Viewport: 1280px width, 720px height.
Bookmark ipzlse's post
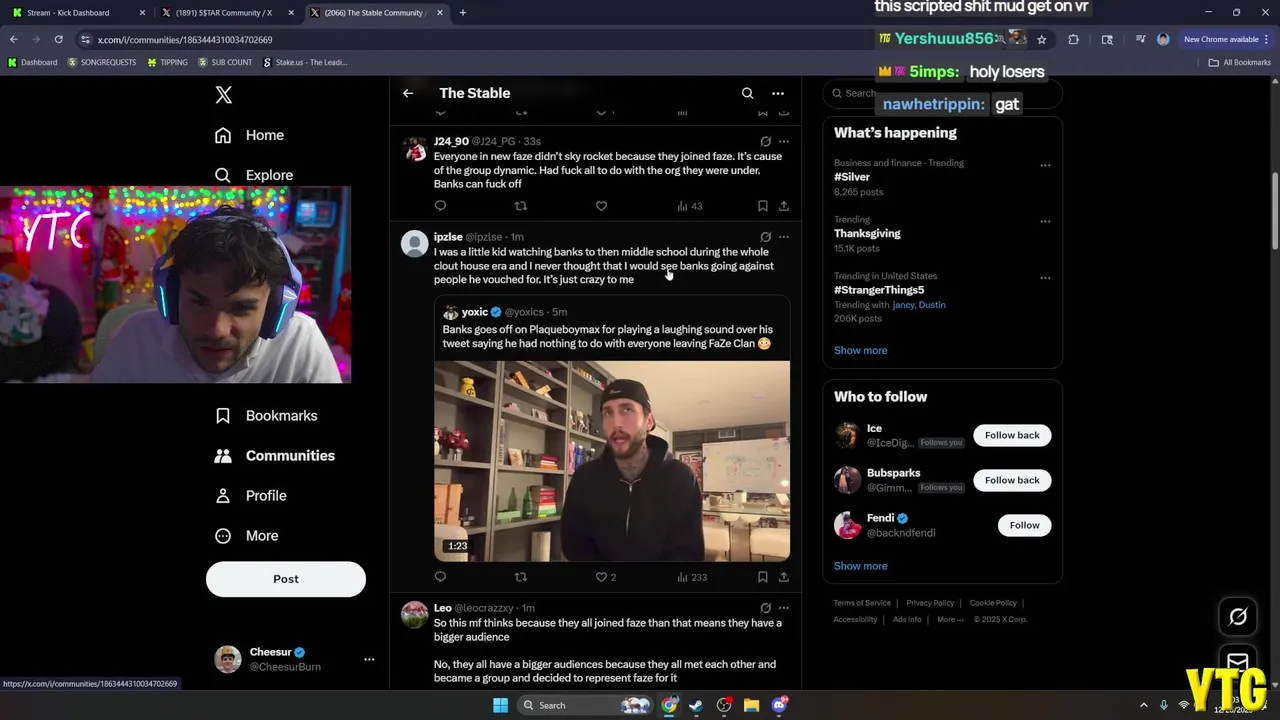pos(762,577)
